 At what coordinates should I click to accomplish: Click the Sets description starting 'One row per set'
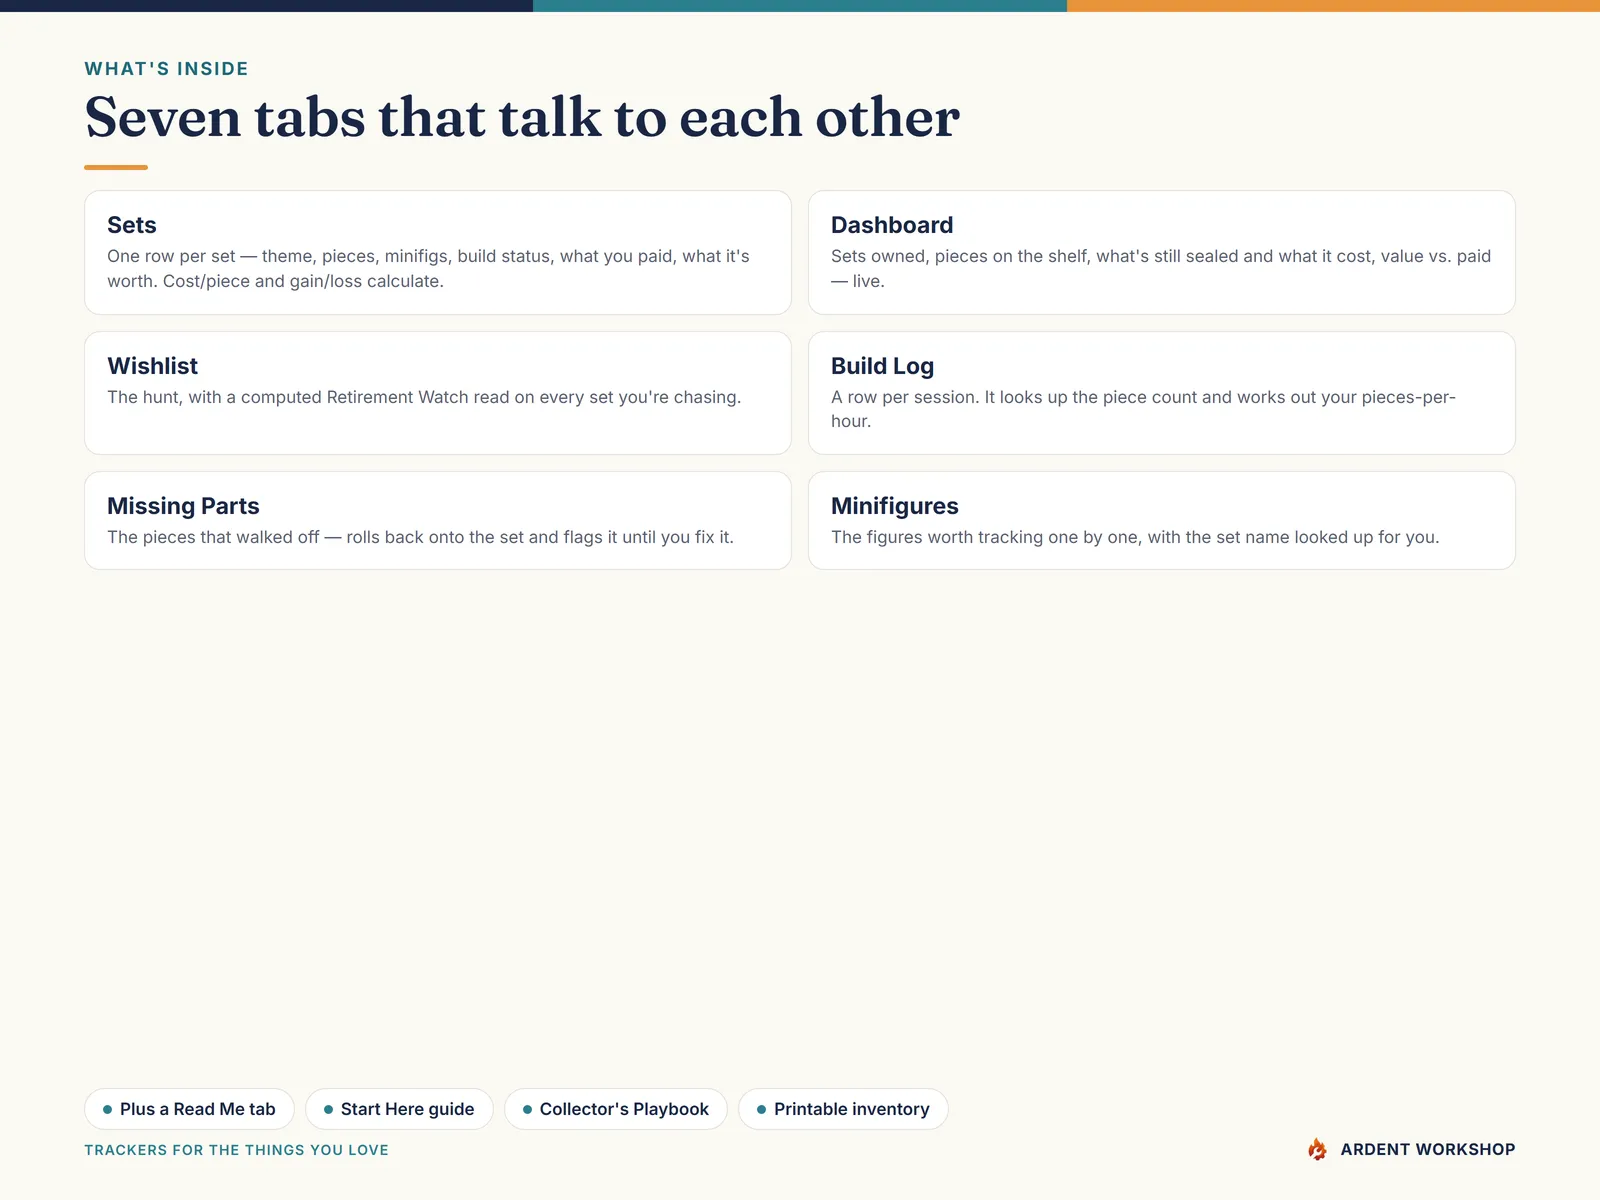tap(429, 269)
